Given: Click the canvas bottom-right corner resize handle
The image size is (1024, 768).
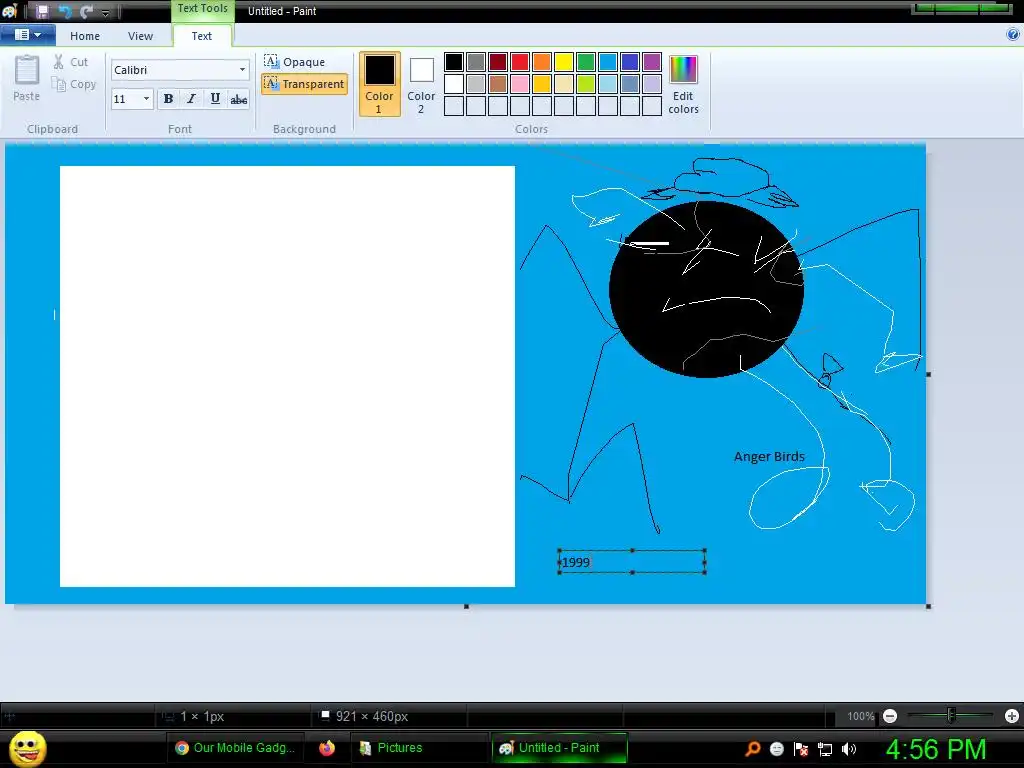Looking at the screenshot, I should pyautogui.click(x=929, y=607).
